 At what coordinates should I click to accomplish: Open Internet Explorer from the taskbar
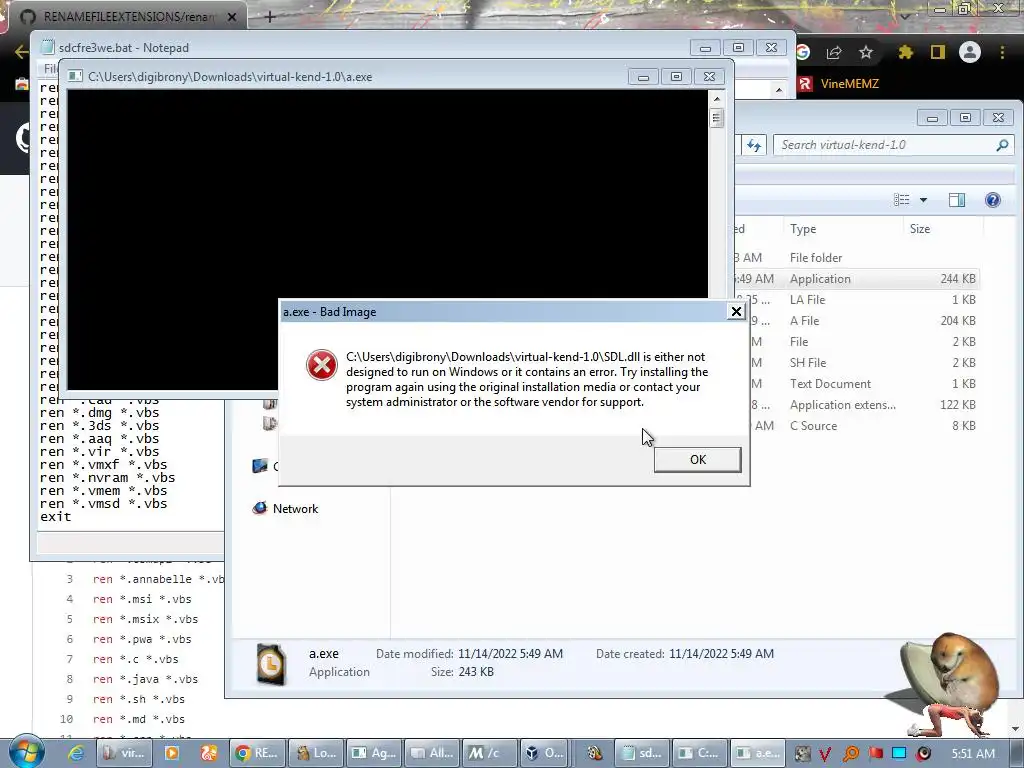click(x=76, y=754)
